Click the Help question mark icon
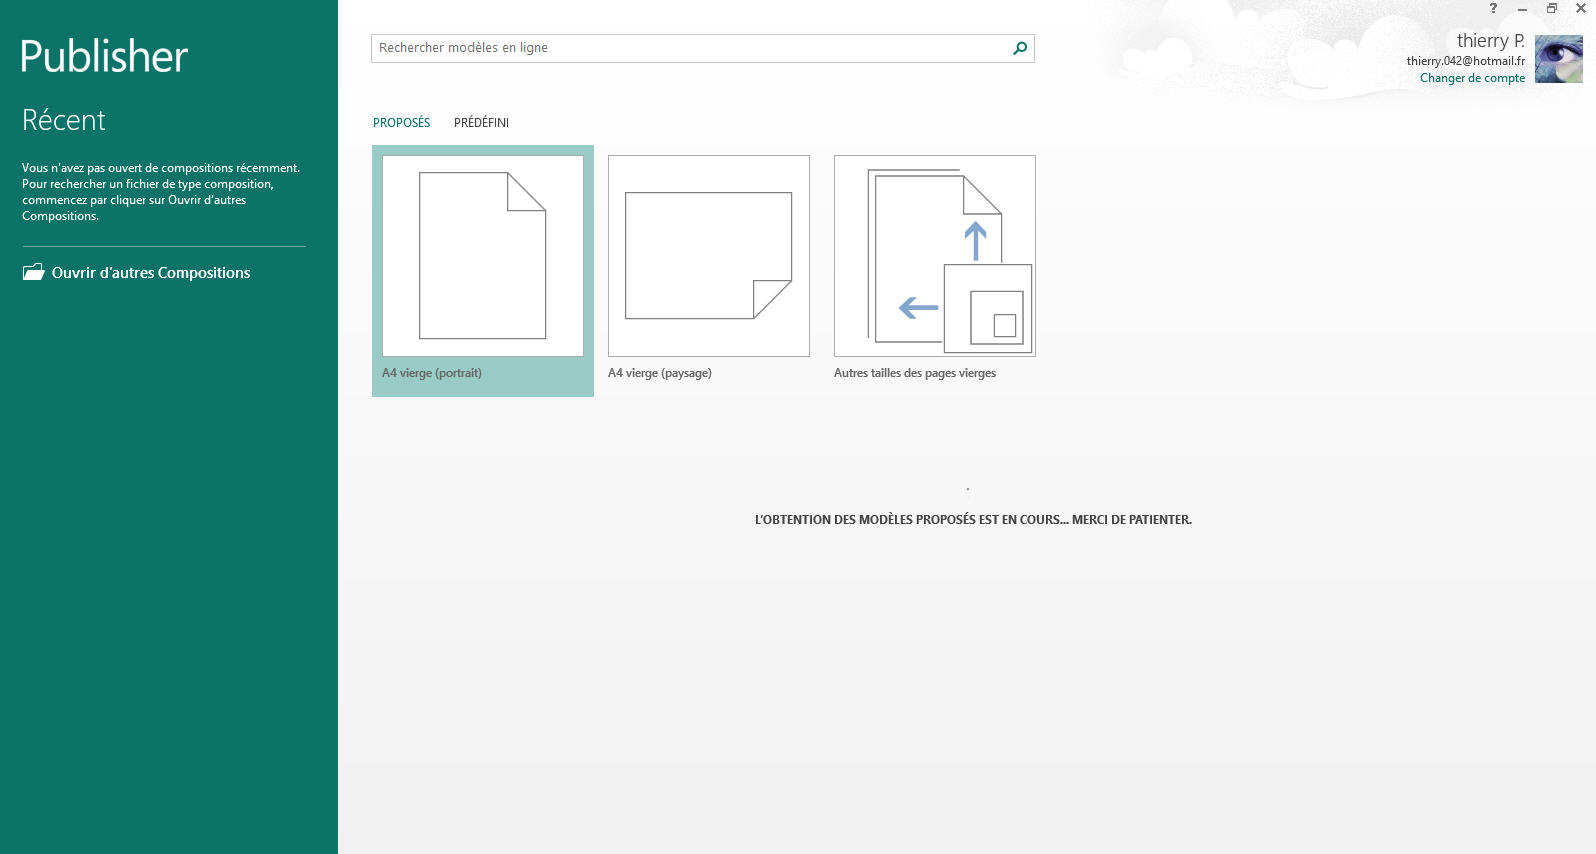1596x854 pixels. click(x=1493, y=8)
